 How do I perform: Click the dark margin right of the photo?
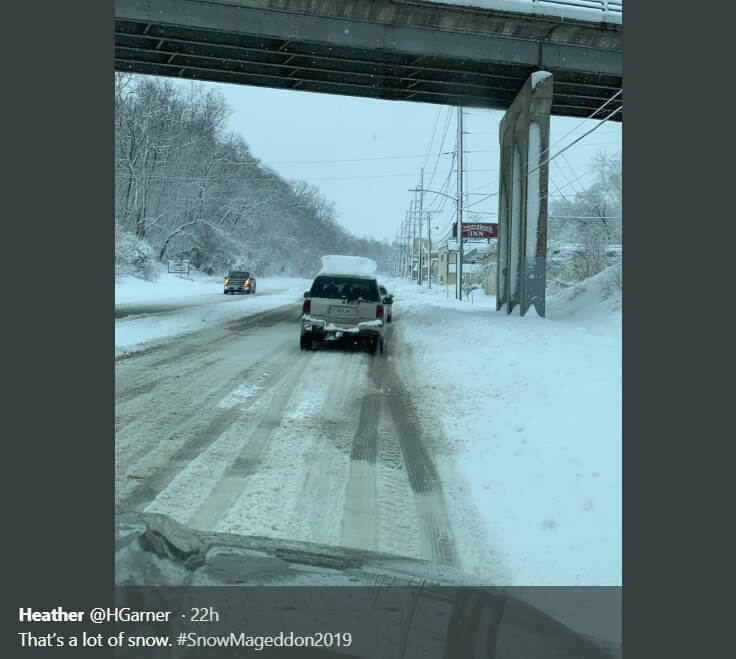coord(679,300)
